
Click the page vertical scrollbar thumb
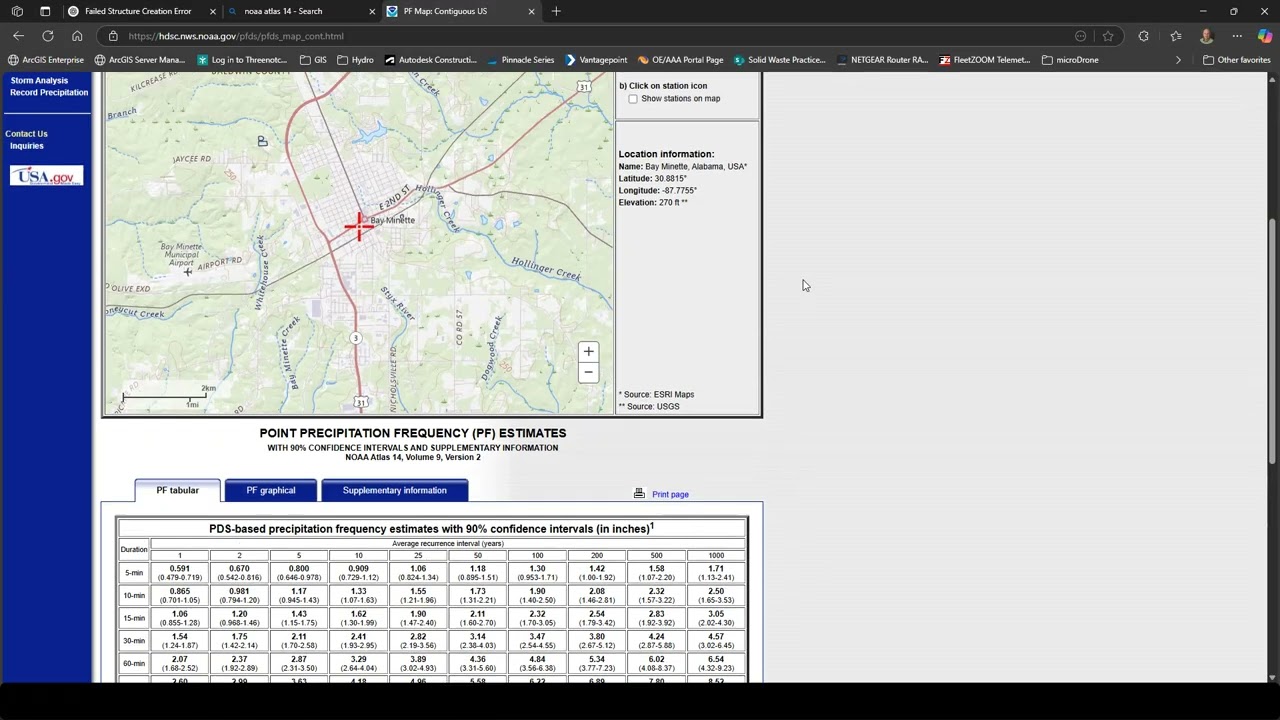pyautogui.click(x=1272, y=340)
